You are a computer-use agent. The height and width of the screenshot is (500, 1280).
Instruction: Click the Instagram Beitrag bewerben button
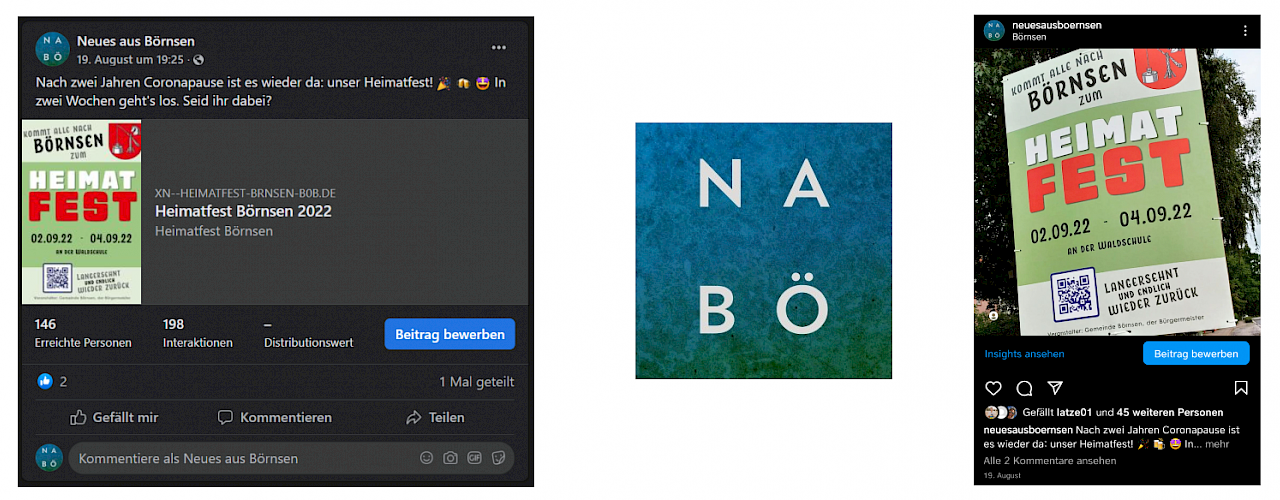point(1196,354)
